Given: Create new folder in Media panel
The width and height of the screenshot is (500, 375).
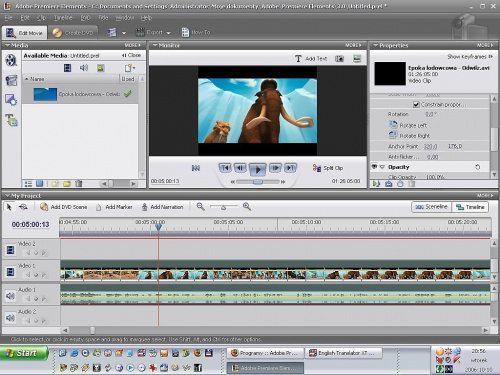Looking at the screenshot, I should [67, 184].
